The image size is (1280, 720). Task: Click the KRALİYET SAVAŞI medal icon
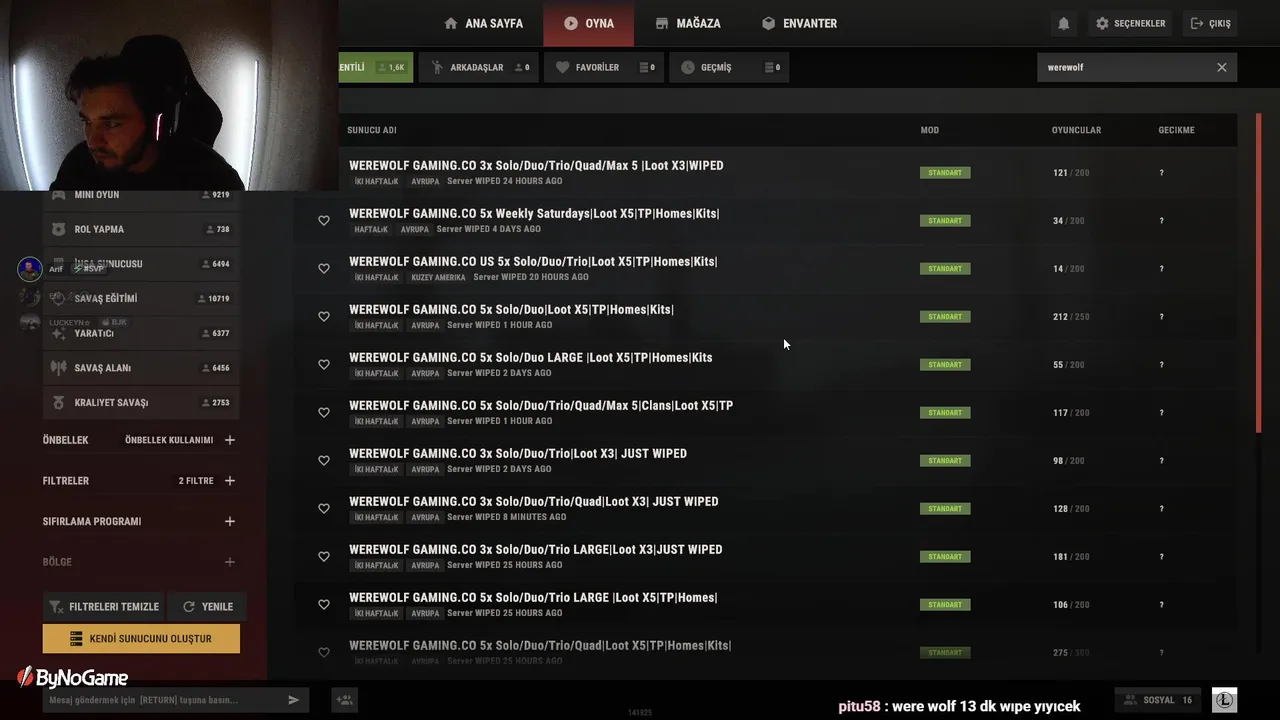click(58, 402)
